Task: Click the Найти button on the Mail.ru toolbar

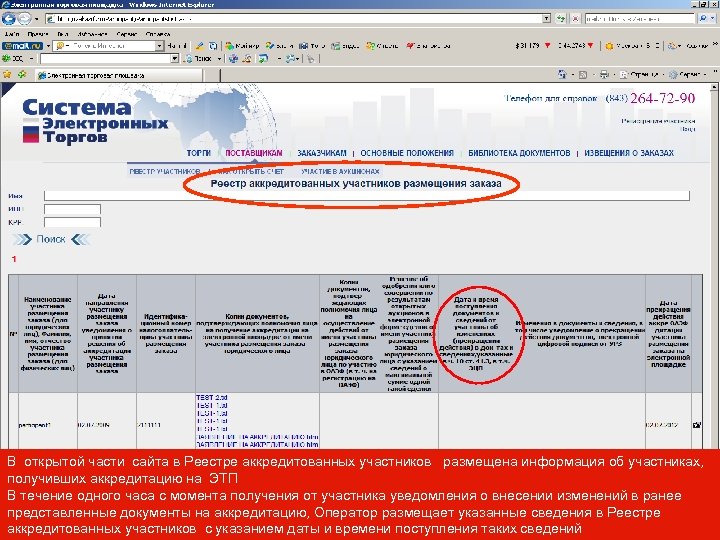Action: (177, 46)
